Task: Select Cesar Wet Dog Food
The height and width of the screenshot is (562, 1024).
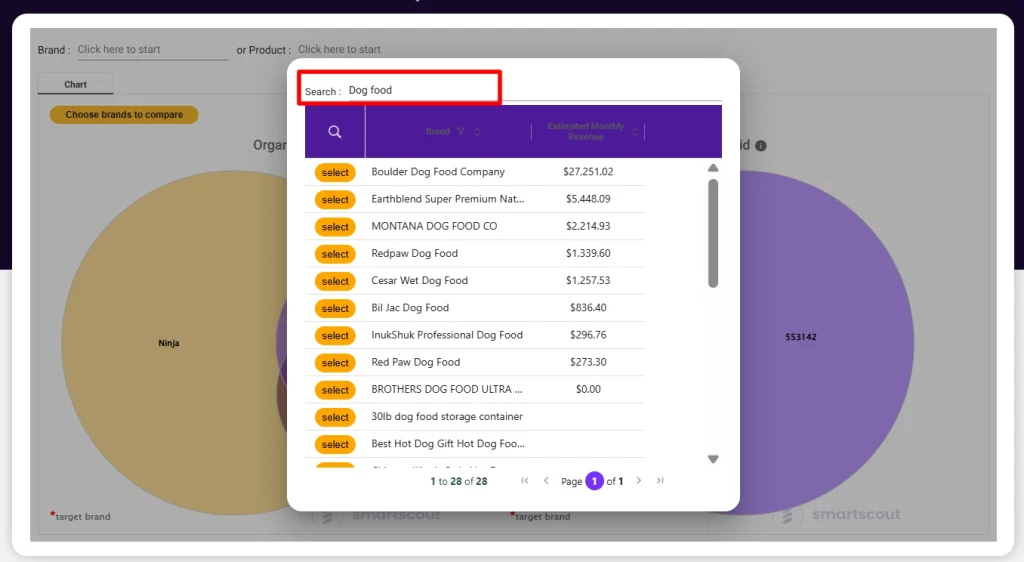Action: pos(335,281)
